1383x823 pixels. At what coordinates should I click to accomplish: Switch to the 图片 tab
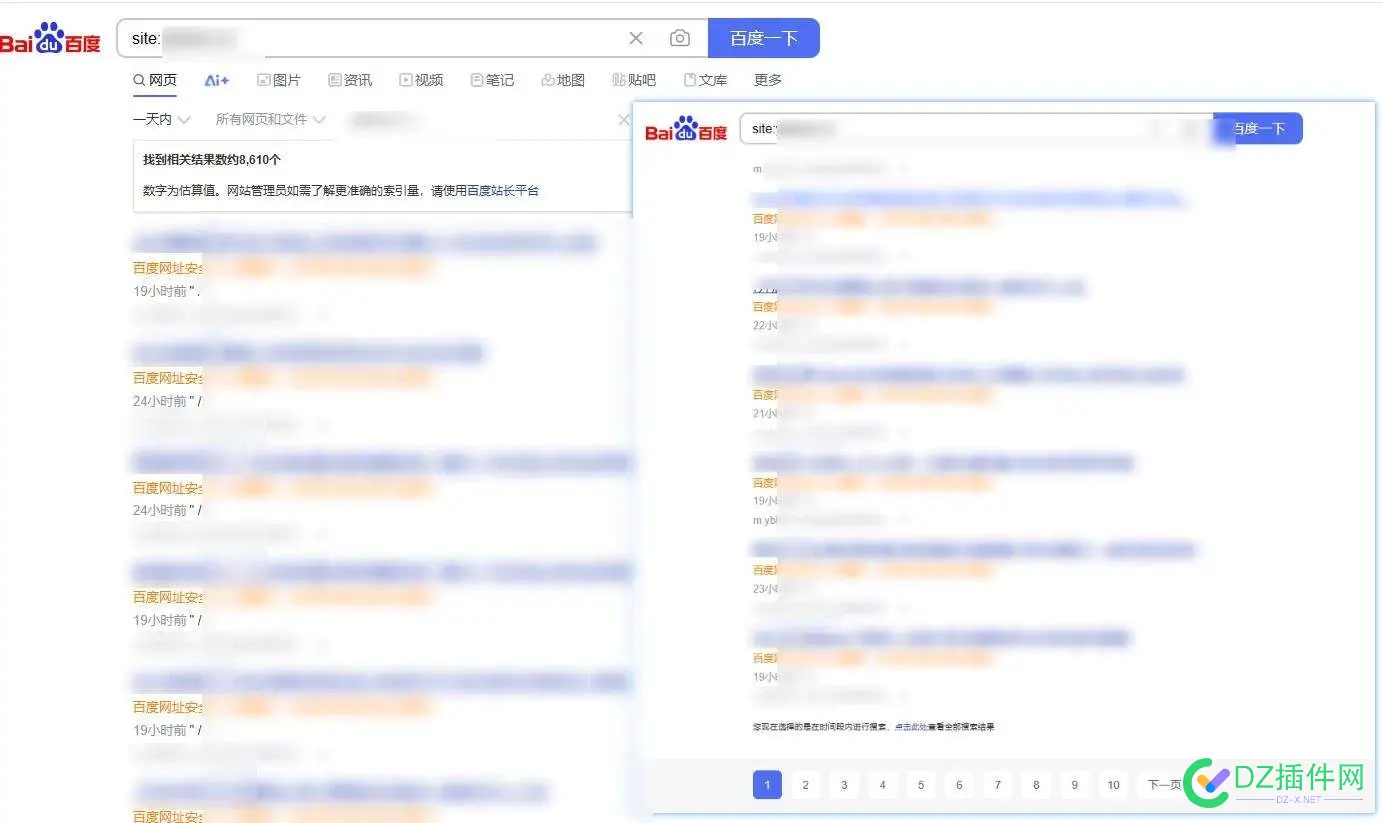pos(279,80)
